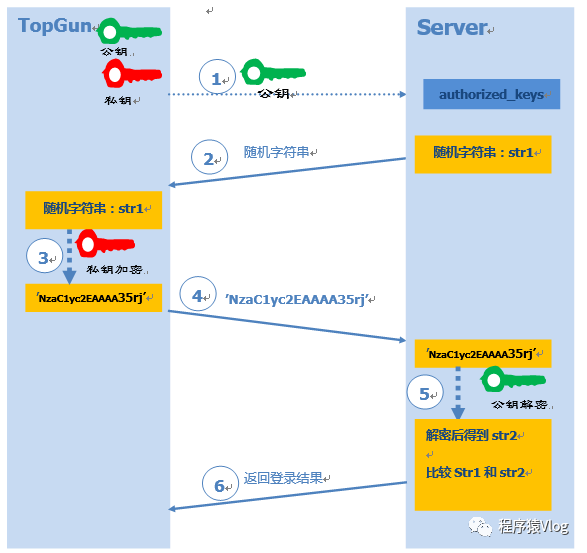Click the step 1 circle
The width and height of the screenshot is (587, 553).
217,78
